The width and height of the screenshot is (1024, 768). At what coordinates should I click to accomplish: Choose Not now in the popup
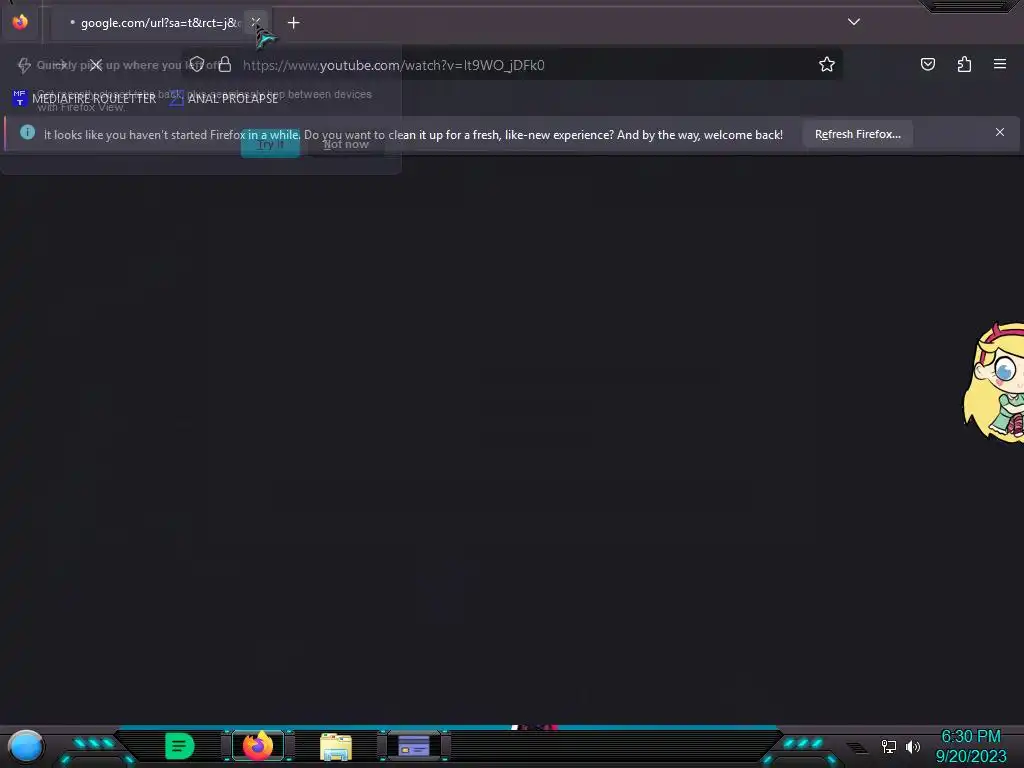coord(346,144)
